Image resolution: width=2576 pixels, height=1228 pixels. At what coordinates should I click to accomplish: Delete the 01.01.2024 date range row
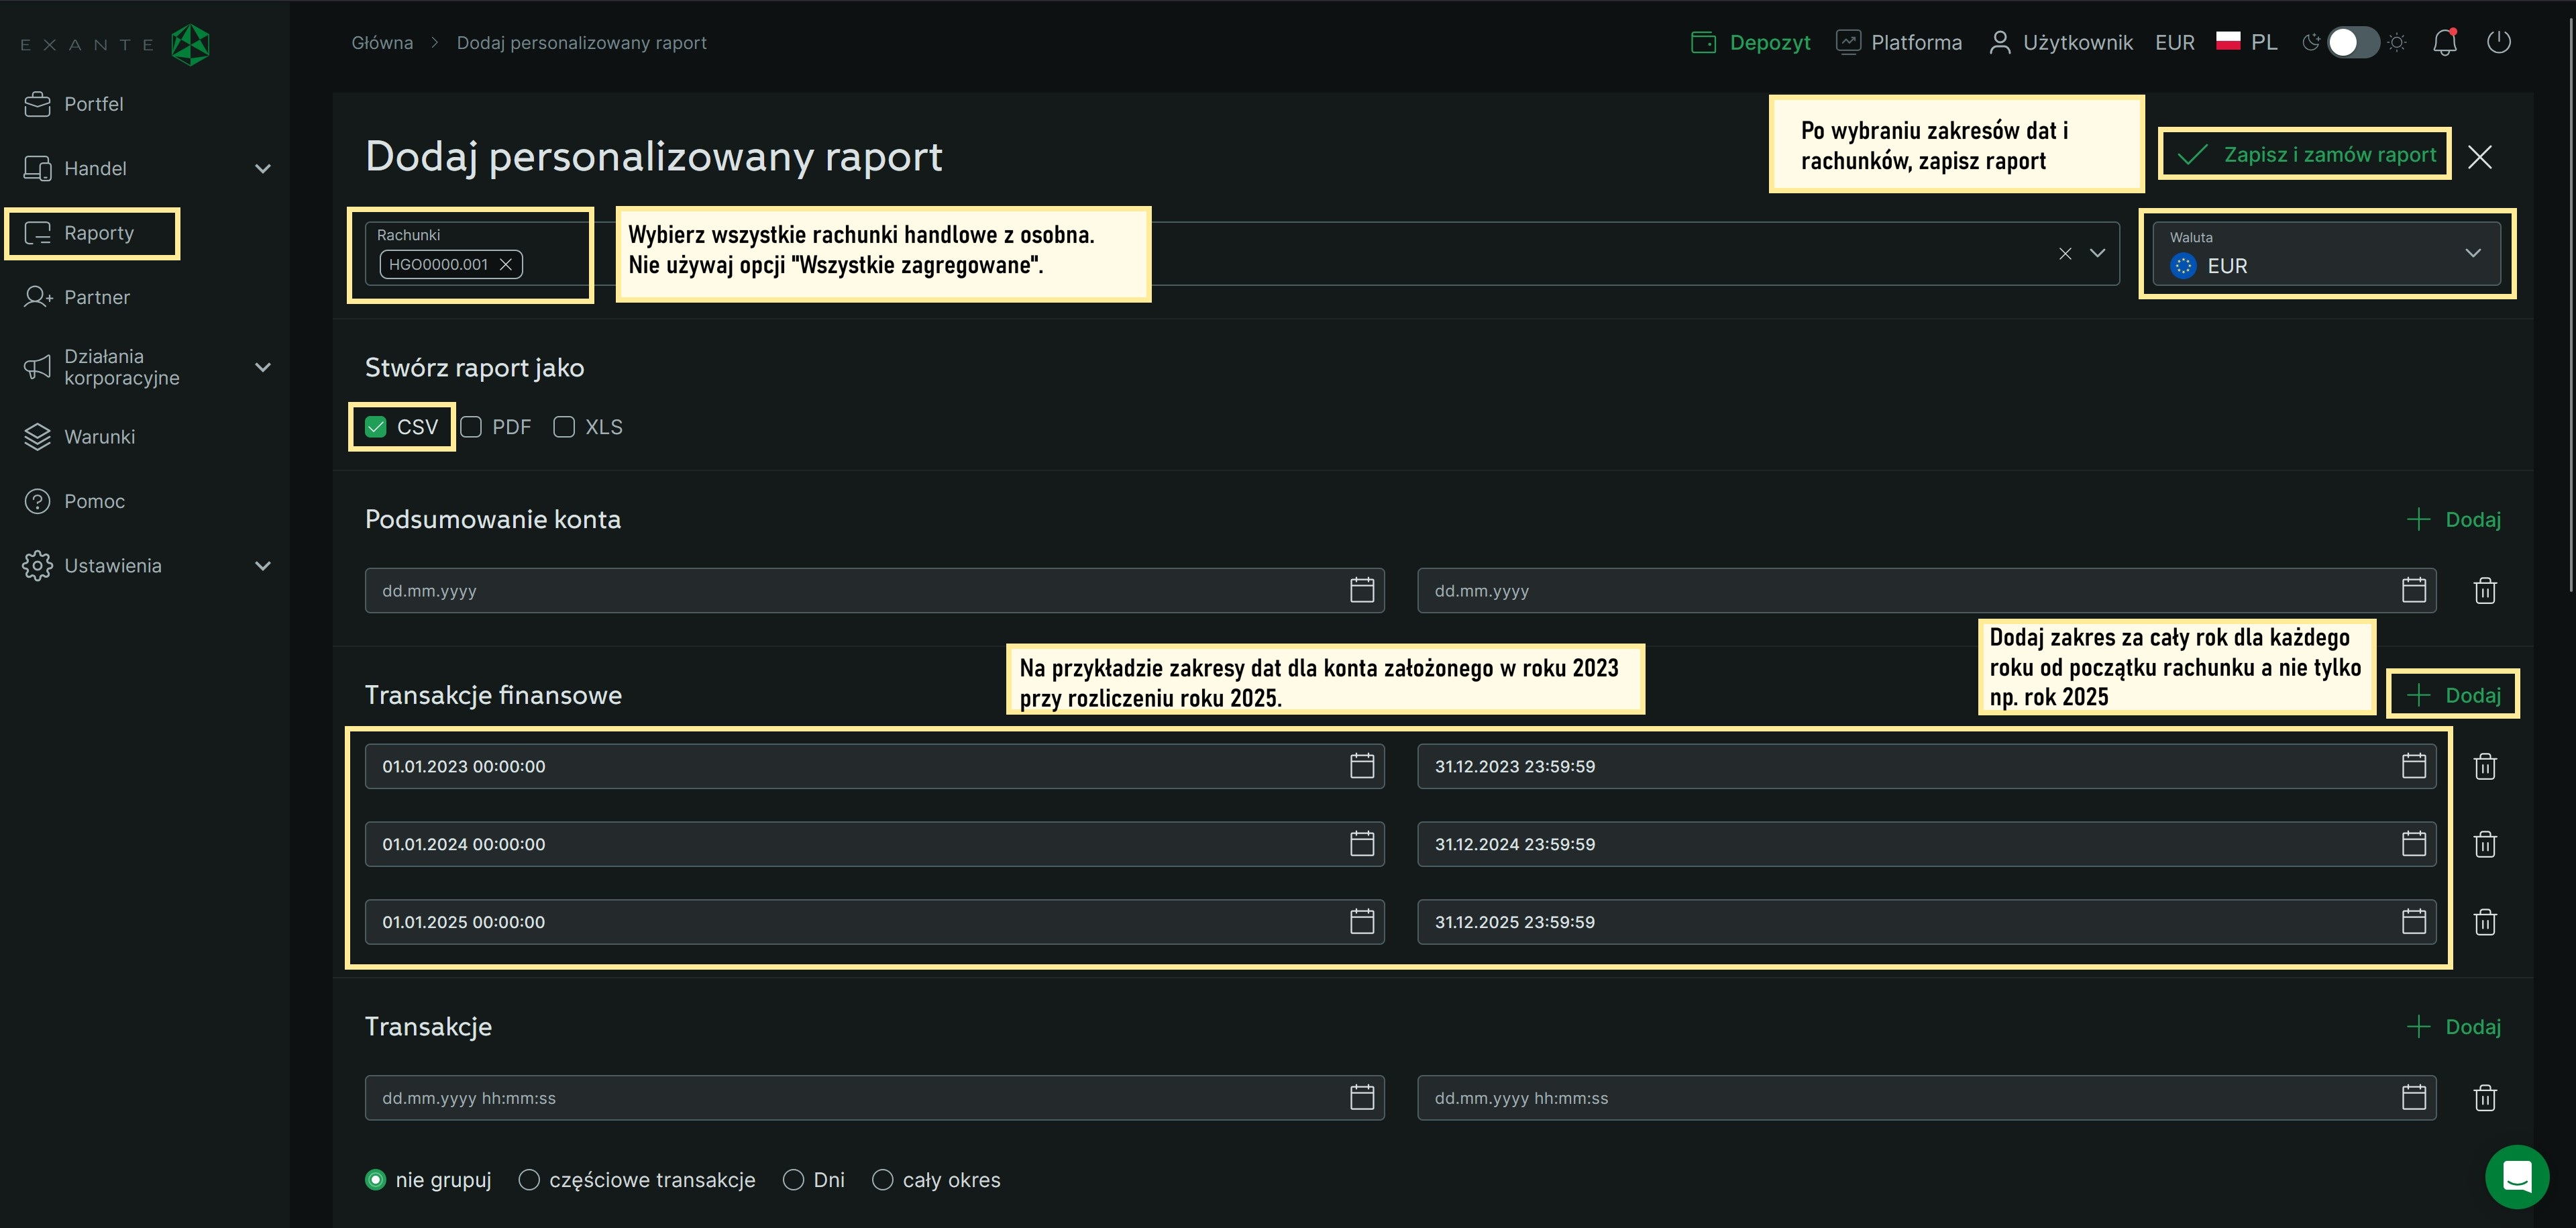tap(2485, 845)
